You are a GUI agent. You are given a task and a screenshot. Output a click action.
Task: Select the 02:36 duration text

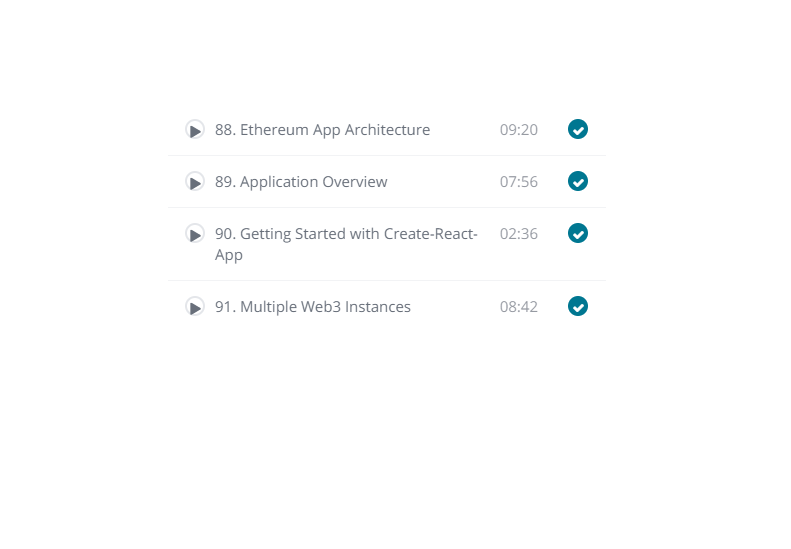coord(519,234)
